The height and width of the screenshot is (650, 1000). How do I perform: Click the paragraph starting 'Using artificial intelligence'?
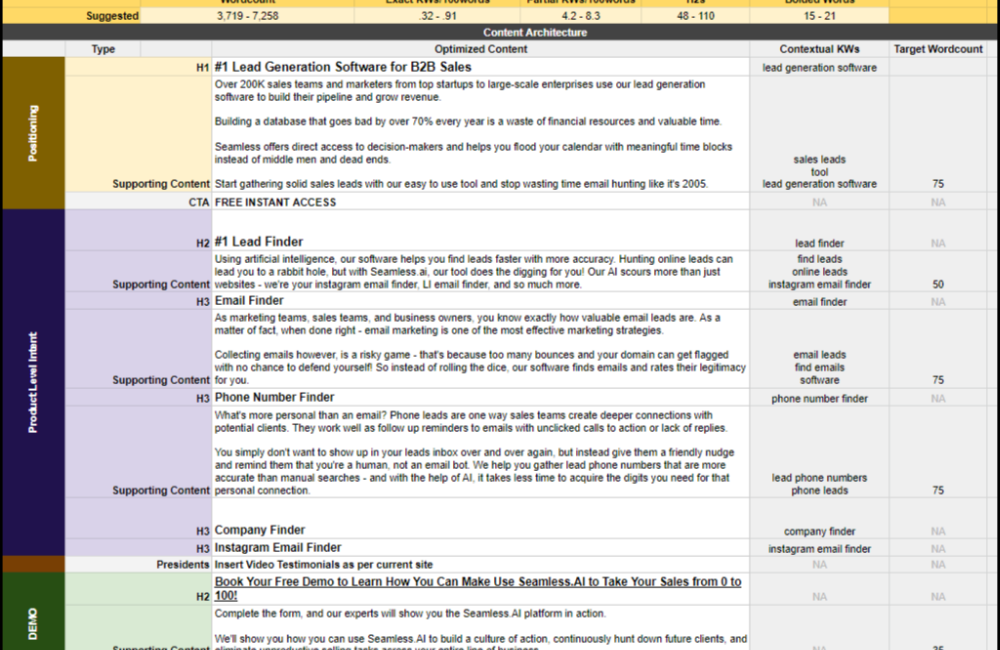(x=474, y=272)
